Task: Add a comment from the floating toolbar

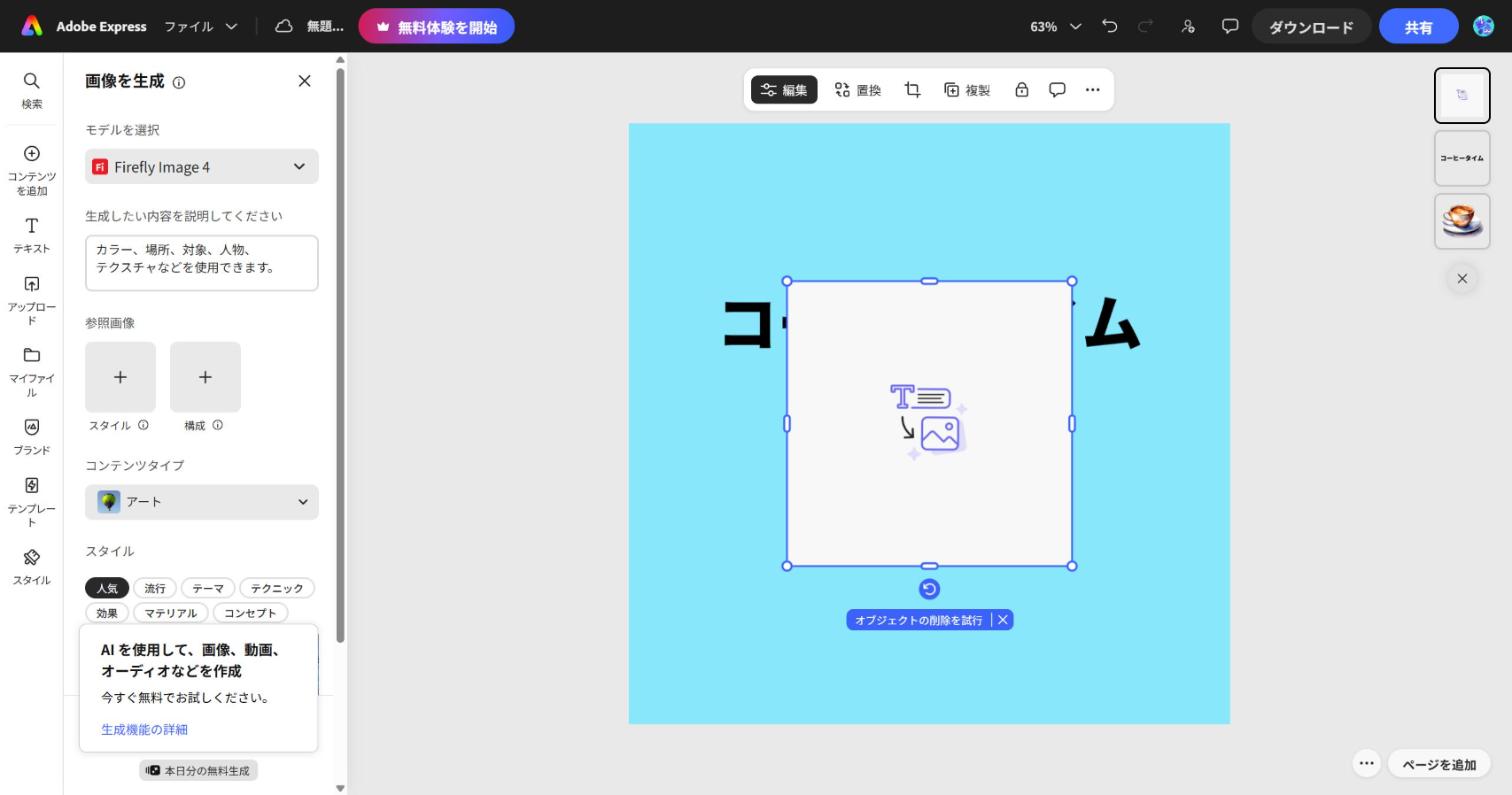Action: (x=1057, y=90)
